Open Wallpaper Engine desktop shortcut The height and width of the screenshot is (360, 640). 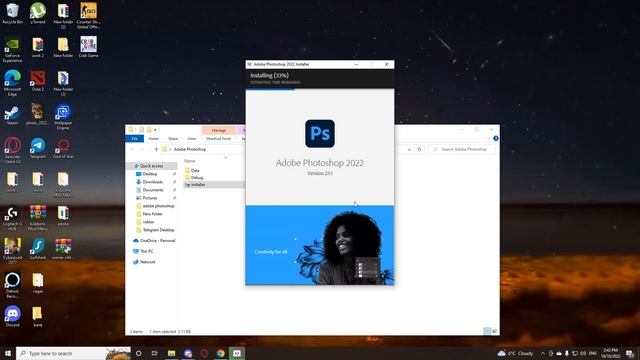tap(63, 117)
